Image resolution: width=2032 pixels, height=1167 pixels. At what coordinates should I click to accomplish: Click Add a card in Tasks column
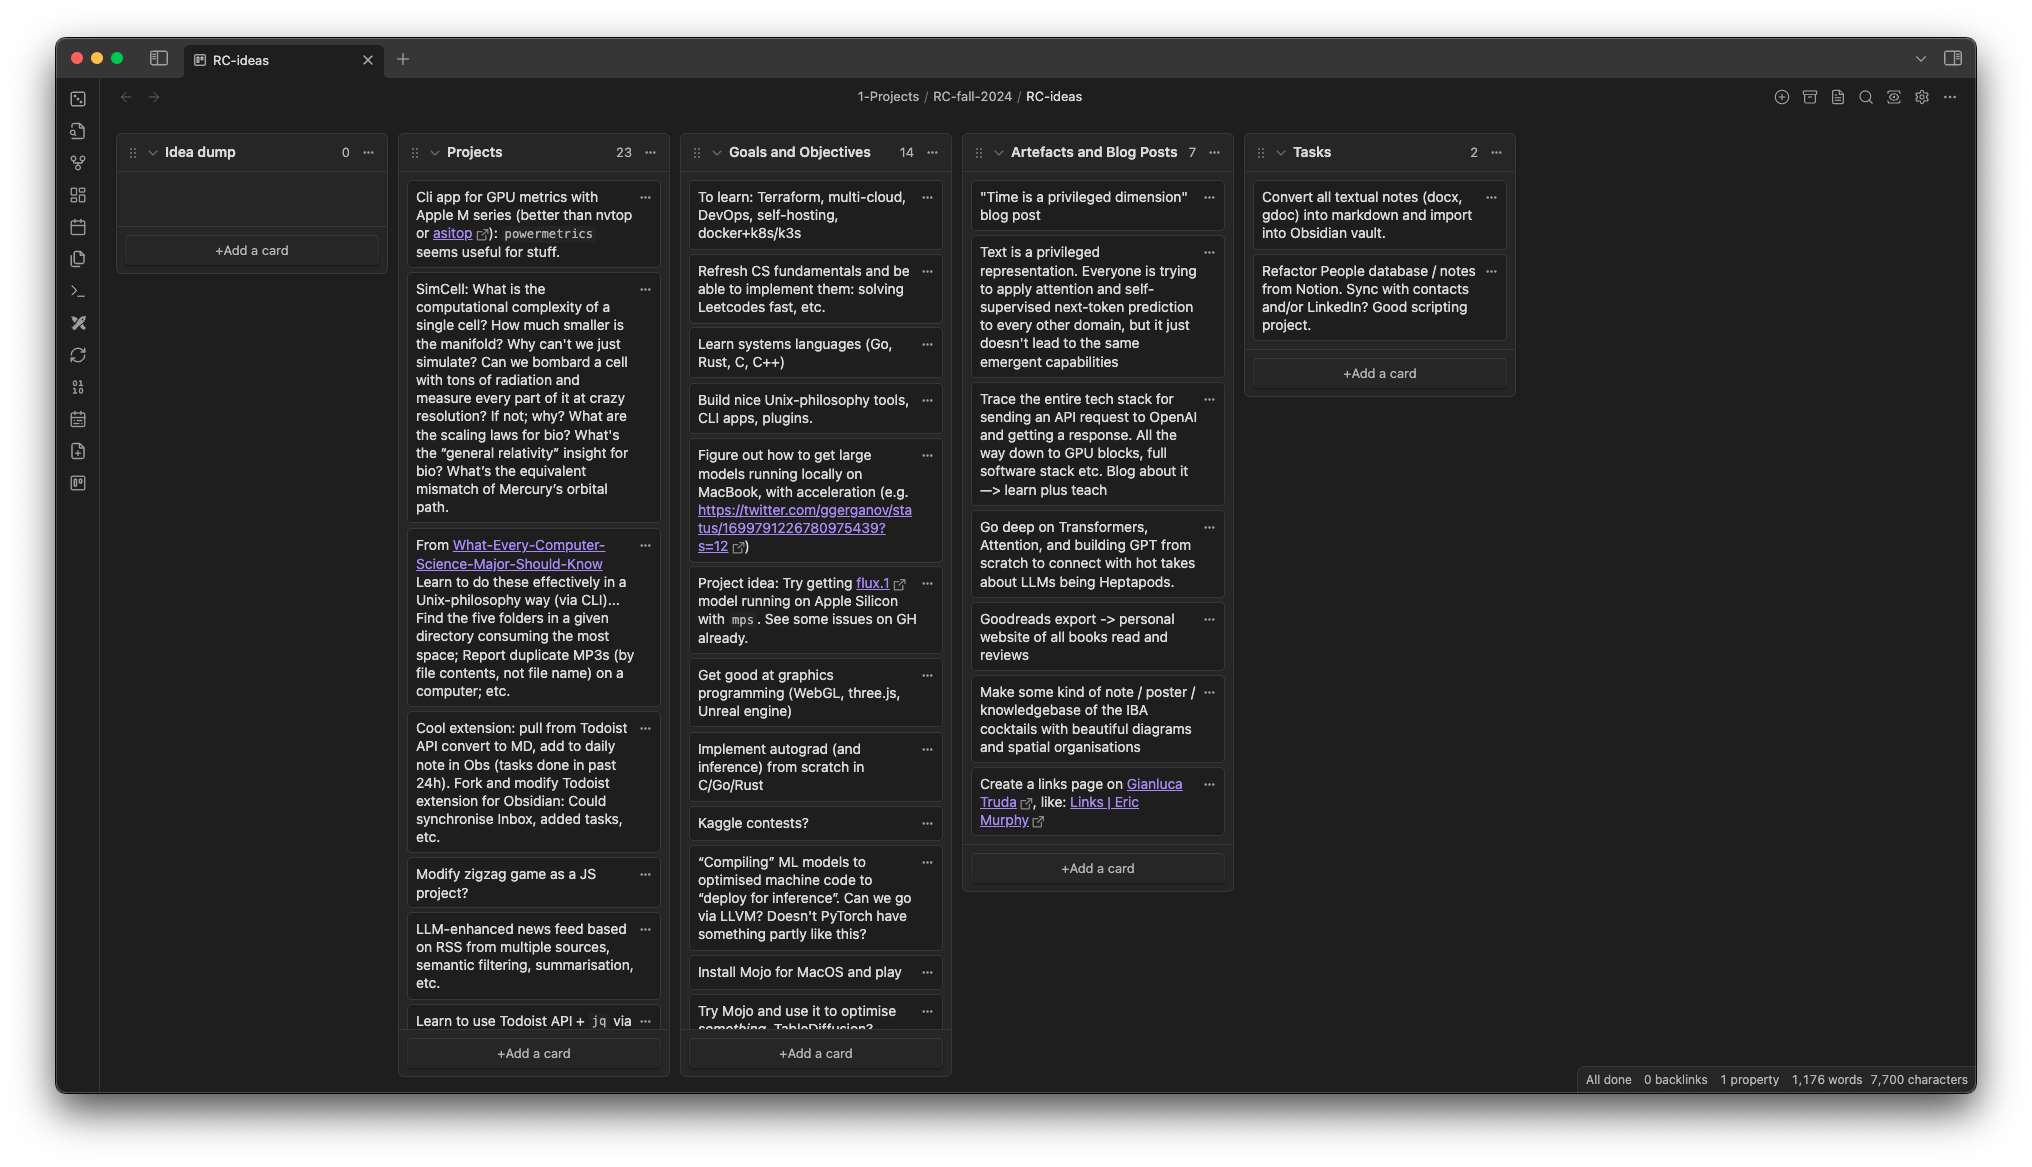[1379, 373]
